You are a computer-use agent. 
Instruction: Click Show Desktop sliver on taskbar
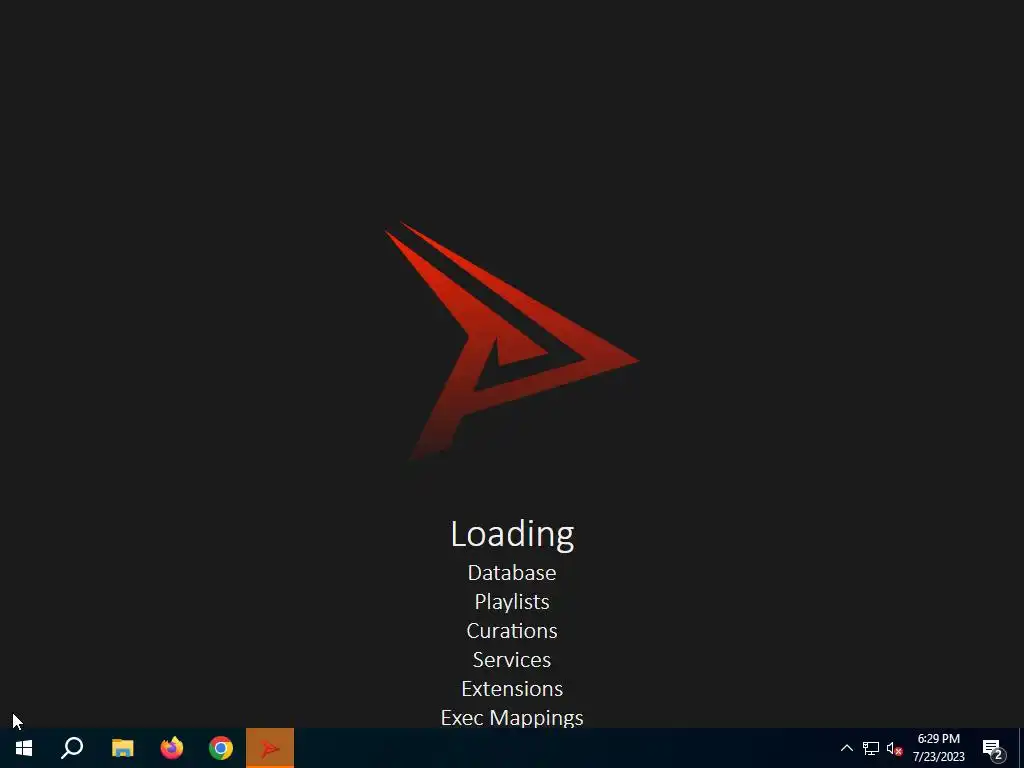tap(1021, 748)
